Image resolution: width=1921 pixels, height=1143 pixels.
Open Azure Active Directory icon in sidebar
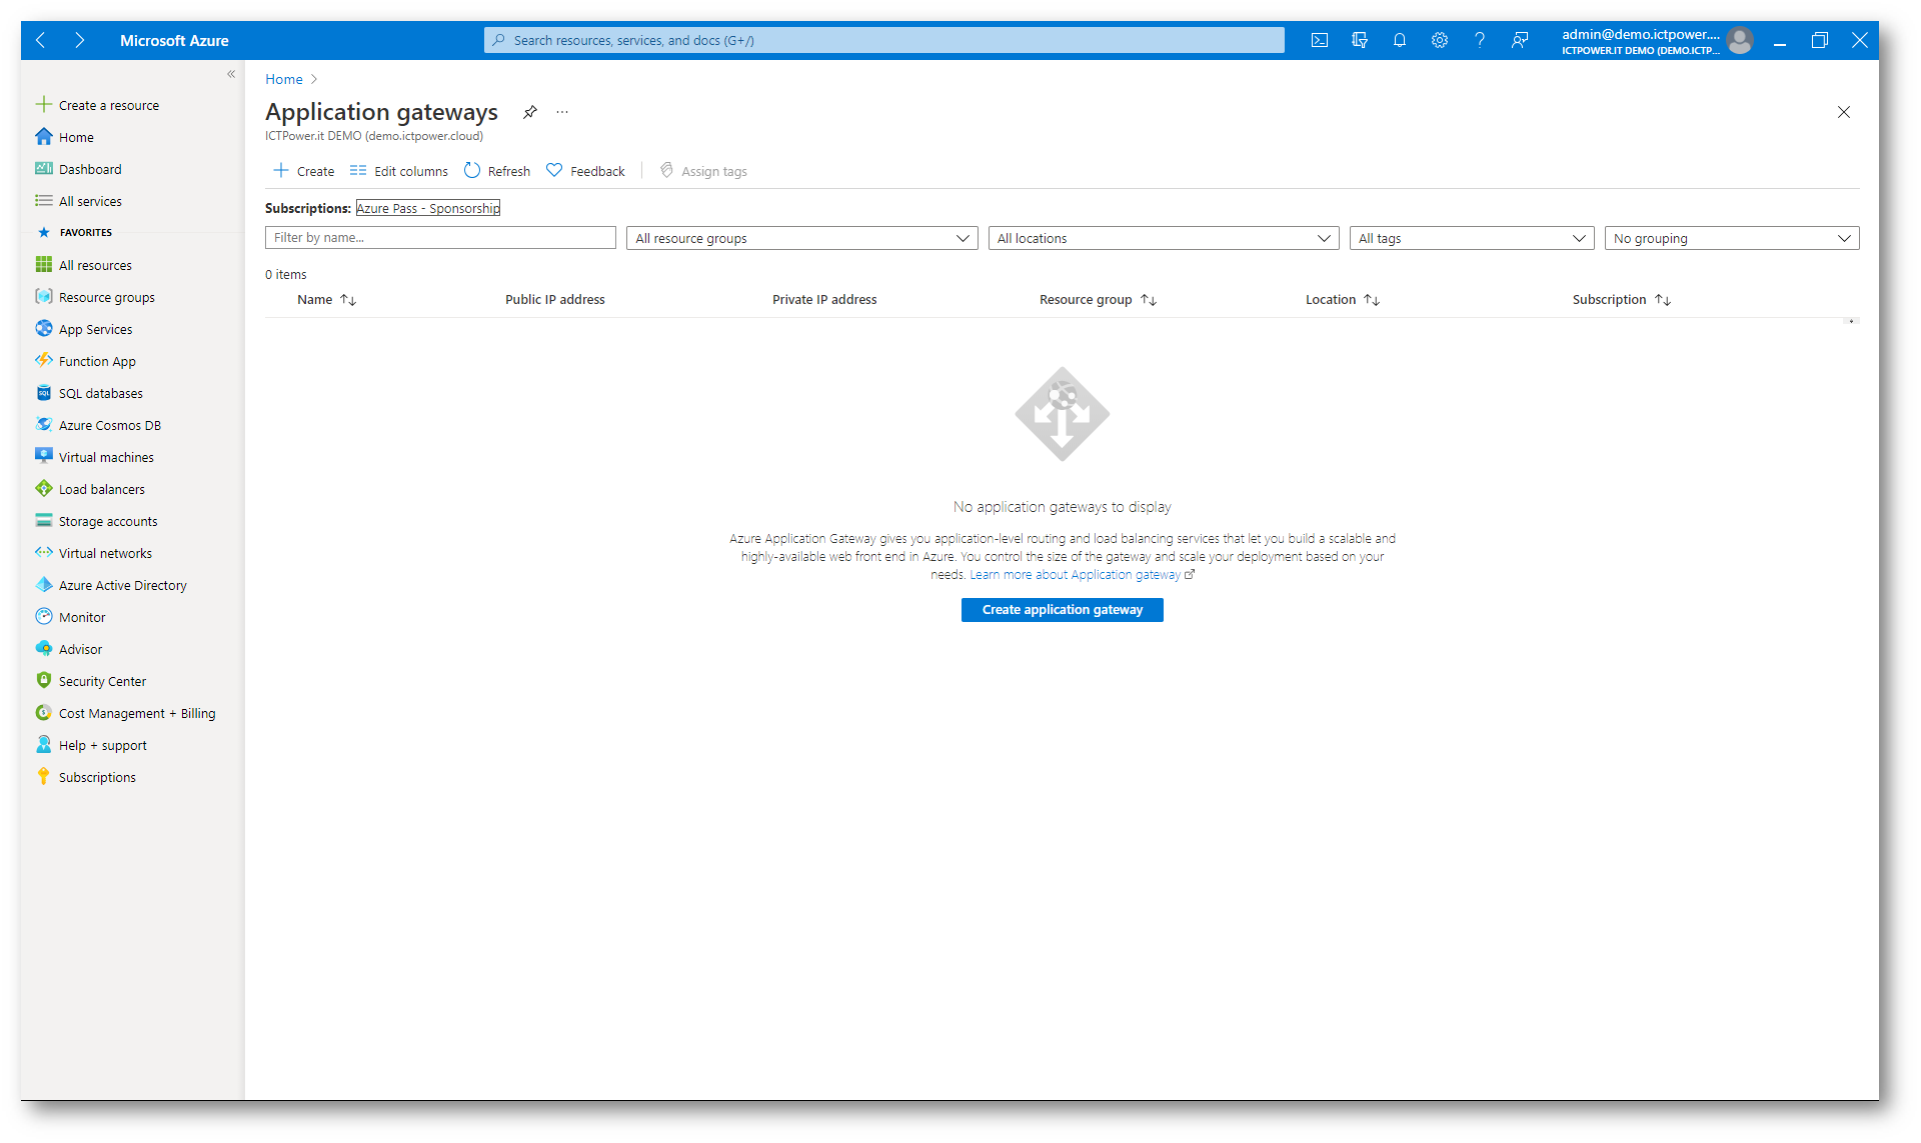[x=44, y=585]
